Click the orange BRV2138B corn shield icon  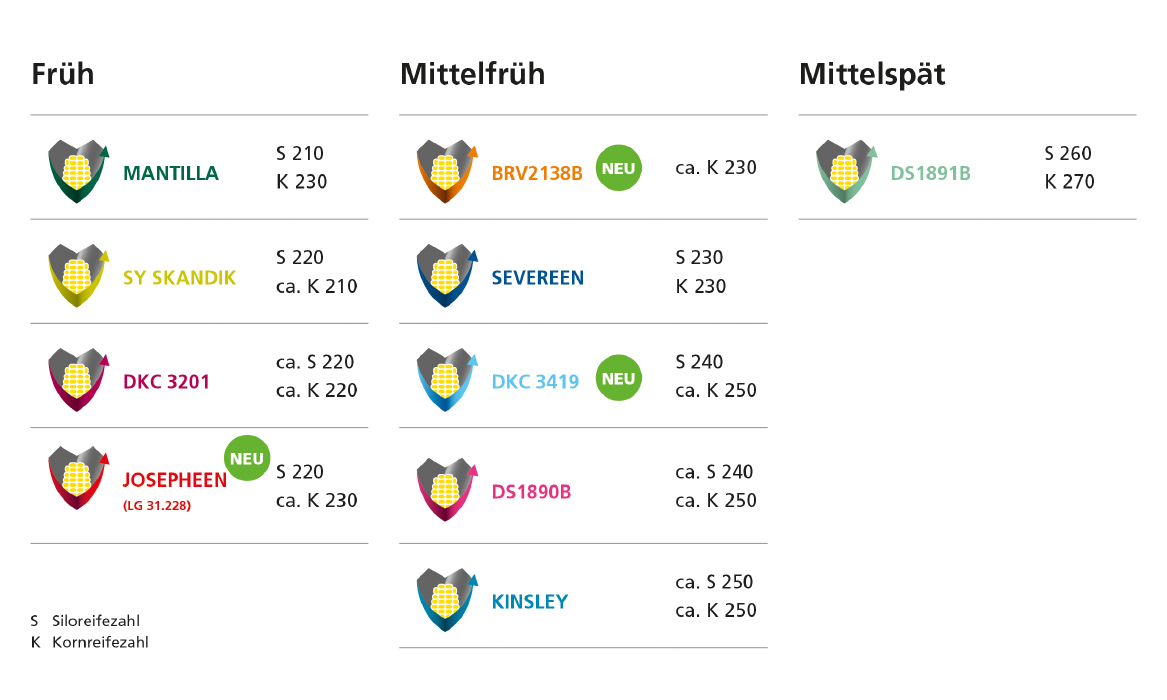pos(447,171)
